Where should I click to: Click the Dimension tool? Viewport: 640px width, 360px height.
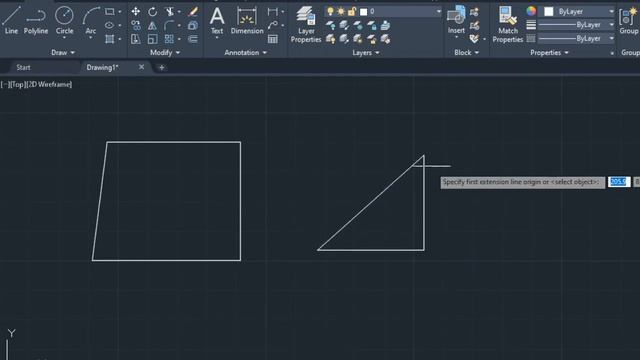247,20
